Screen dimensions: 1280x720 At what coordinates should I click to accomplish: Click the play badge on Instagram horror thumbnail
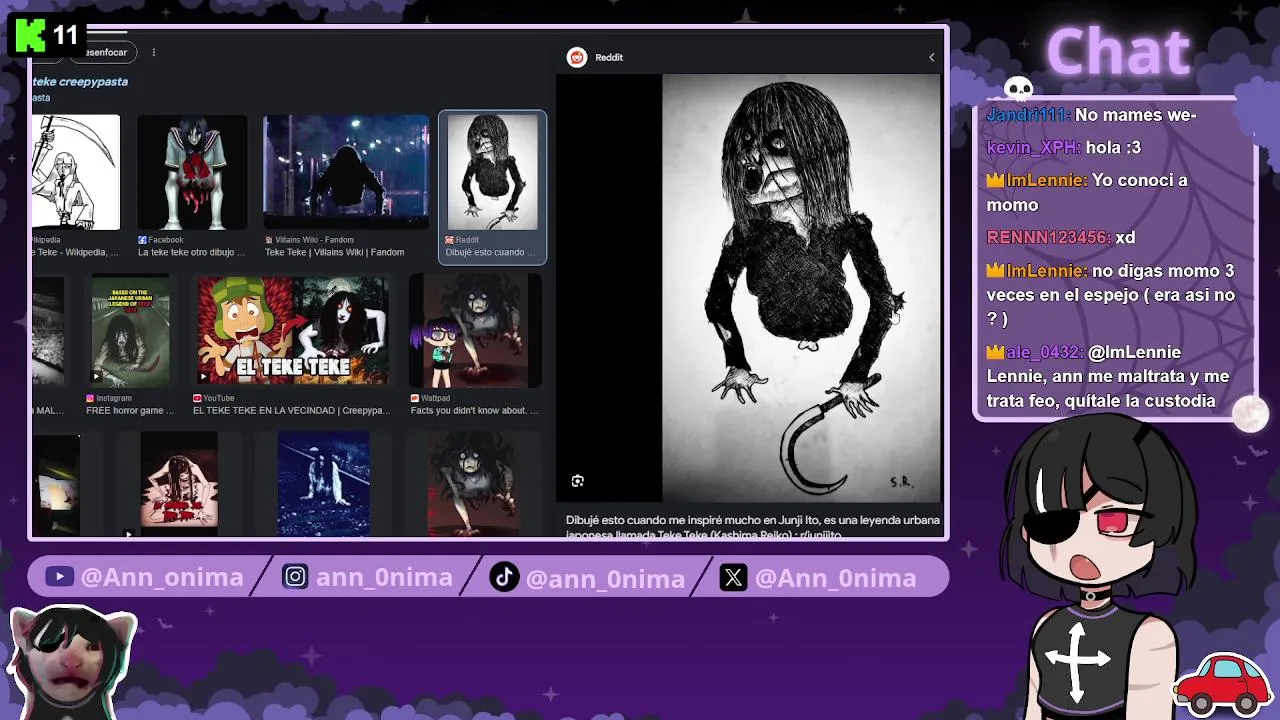(97, 377)
